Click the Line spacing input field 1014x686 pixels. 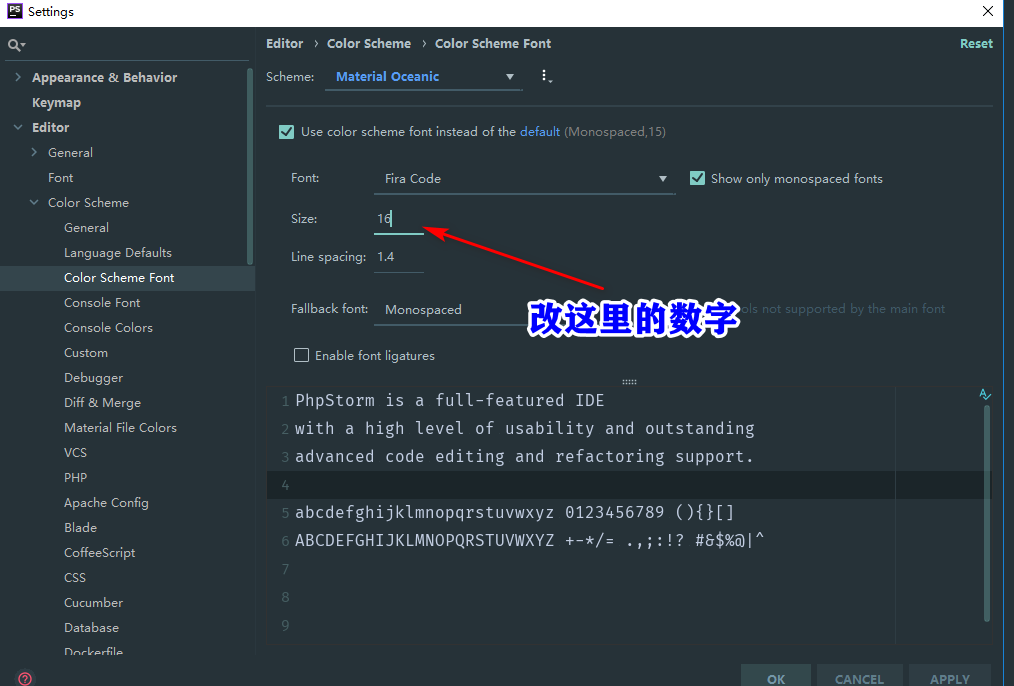[x=398, y=257]
